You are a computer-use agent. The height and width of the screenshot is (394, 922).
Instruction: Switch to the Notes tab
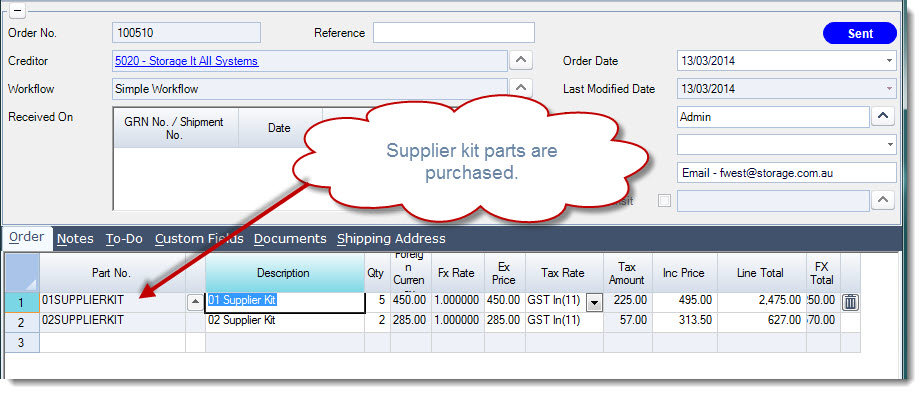tap(75, 239)
